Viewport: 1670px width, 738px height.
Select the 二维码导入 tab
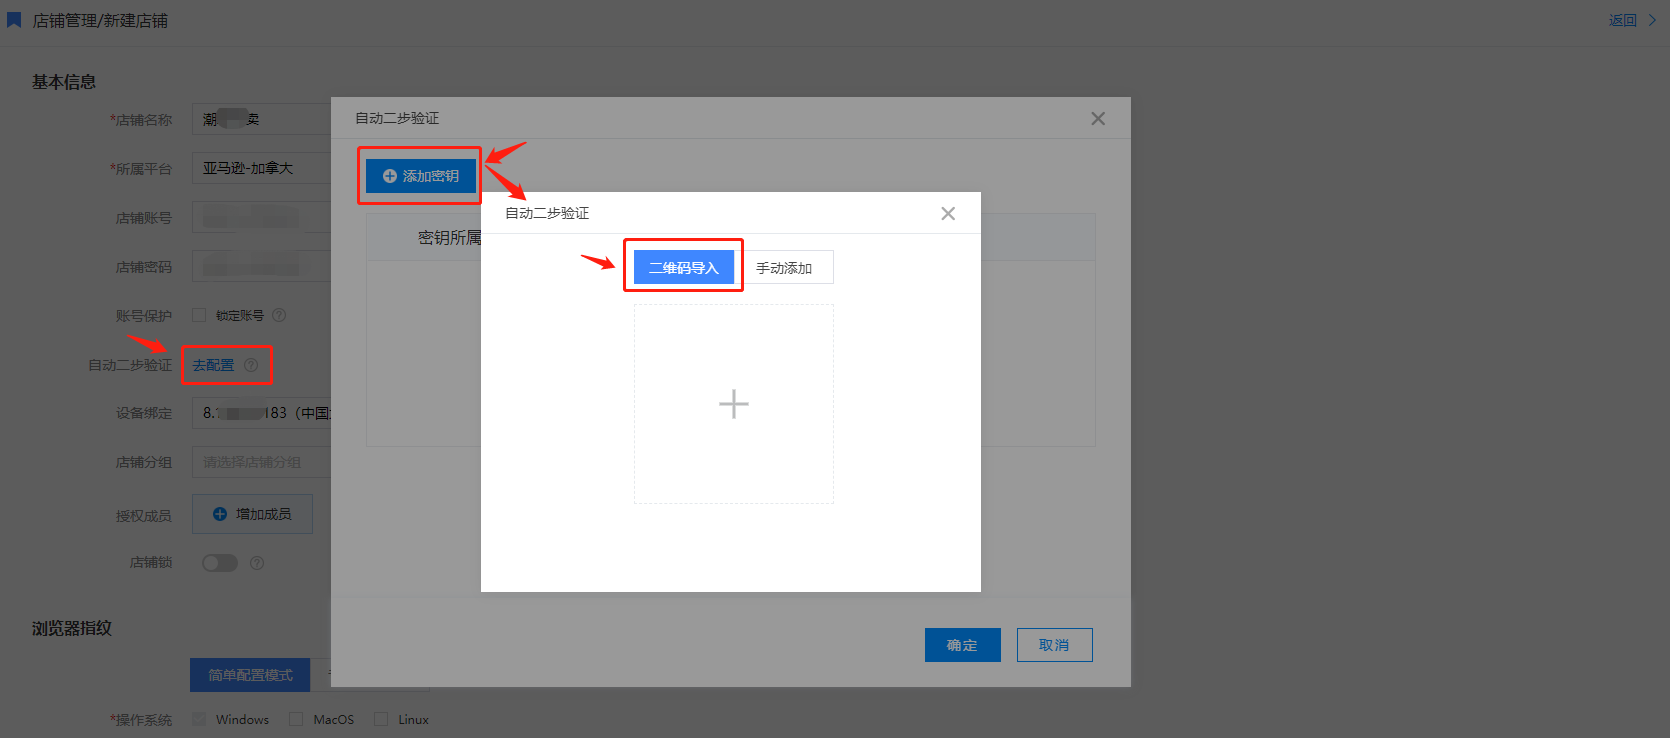(683, 268)
